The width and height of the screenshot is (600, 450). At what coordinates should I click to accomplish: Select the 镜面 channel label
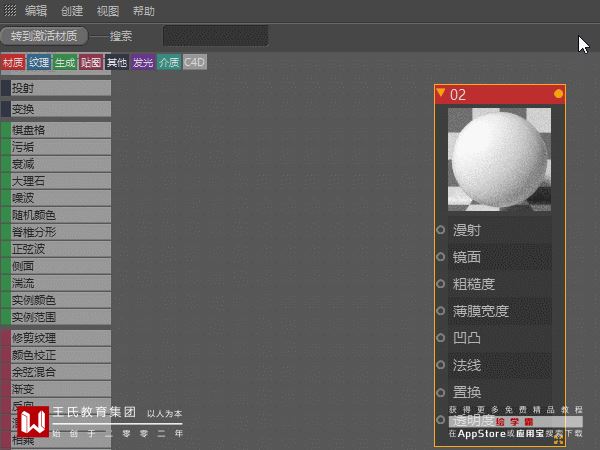pyautogui.click(x=467, y=257)
